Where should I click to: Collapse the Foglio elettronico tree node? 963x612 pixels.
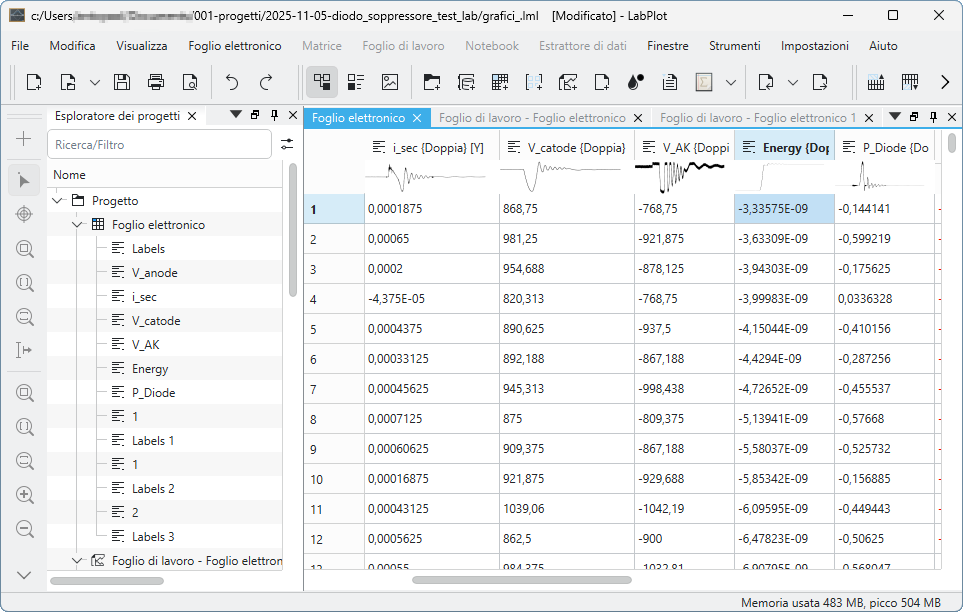click(77, 225)
